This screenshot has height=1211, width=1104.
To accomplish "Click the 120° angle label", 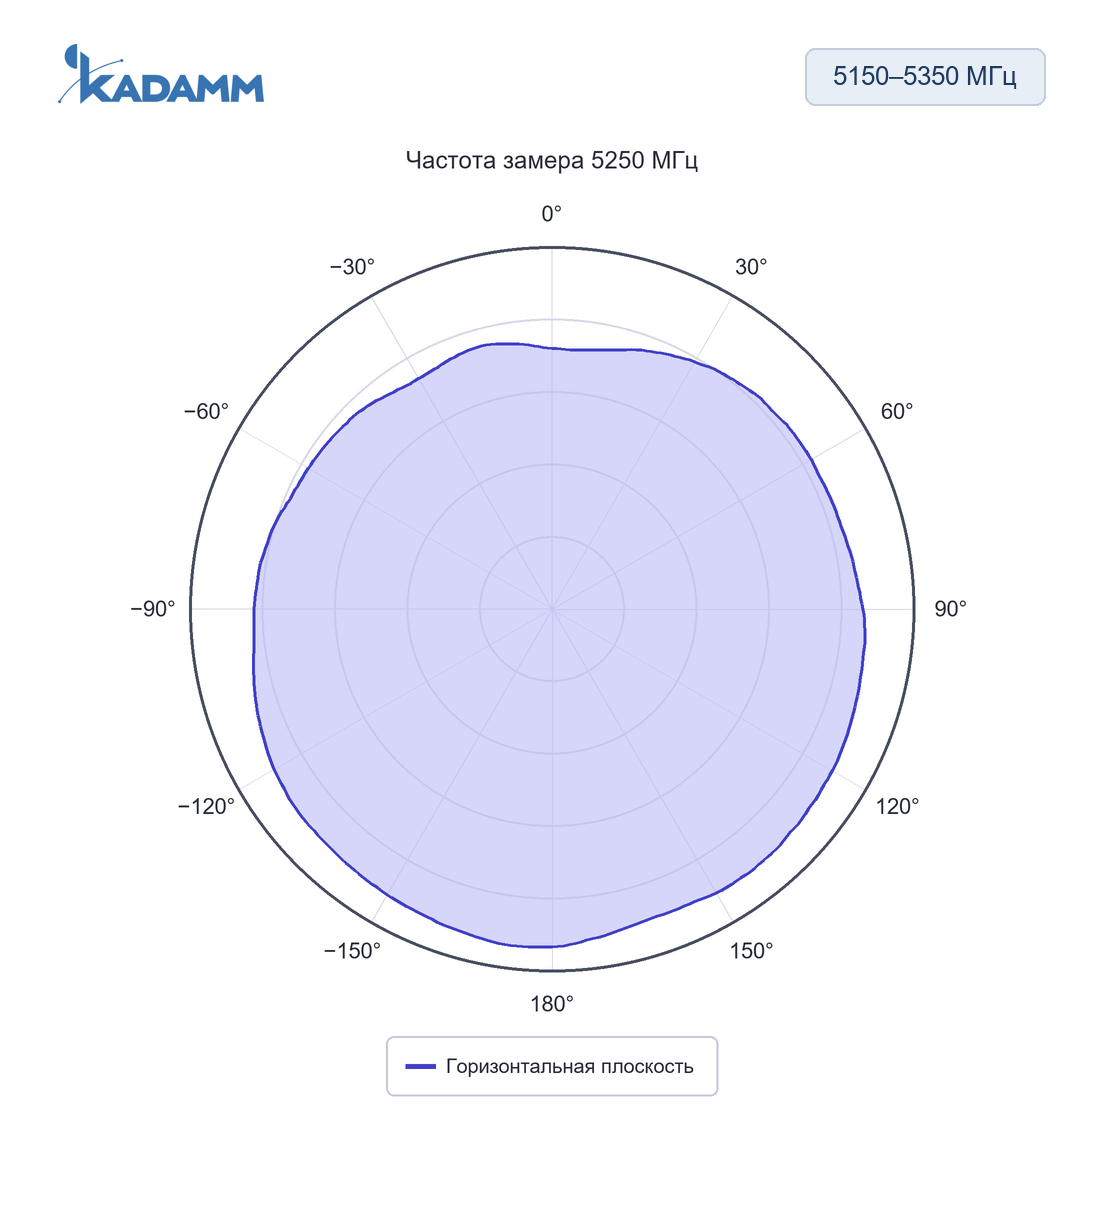I will pos(898,807).
